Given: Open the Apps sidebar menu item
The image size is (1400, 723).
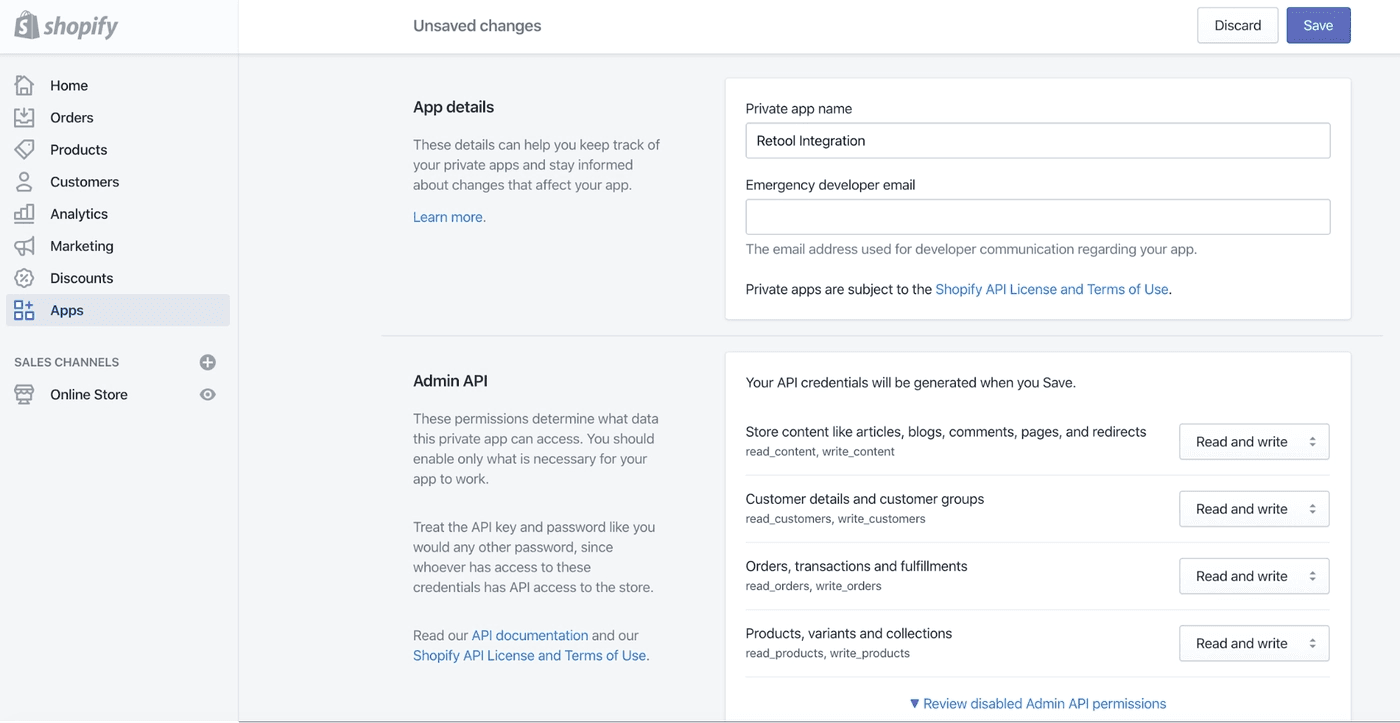Looking at the screenshot, I should point(67,310).
